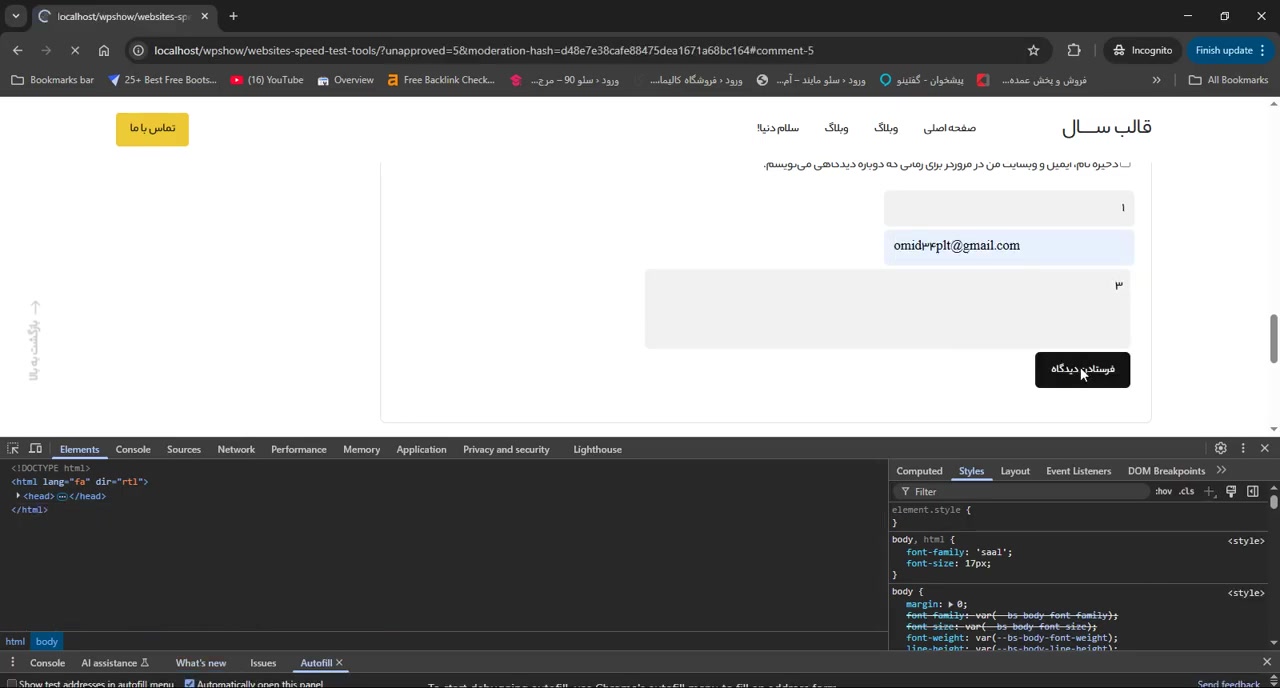1280x688 pixels.
Task: Expand the hidden bookmarks overflow chevron
Action: tap(1156, 80)
